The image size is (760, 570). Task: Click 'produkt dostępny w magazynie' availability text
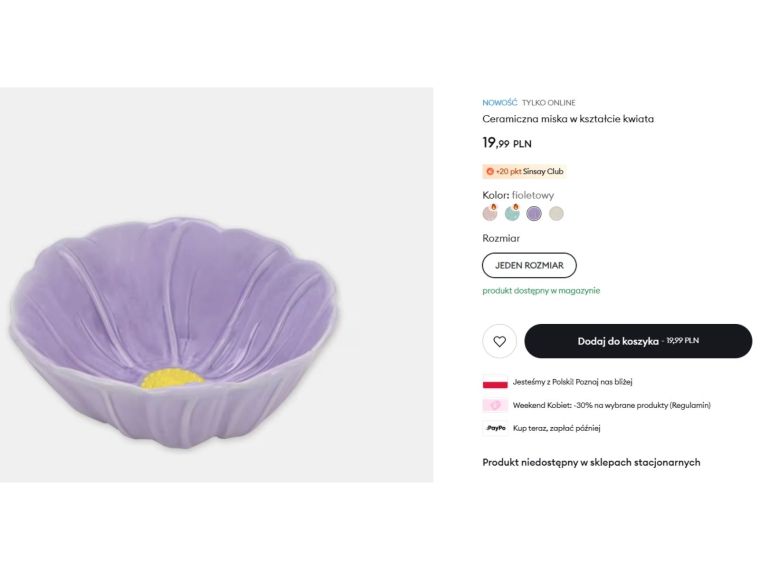[x=541, y=291]
